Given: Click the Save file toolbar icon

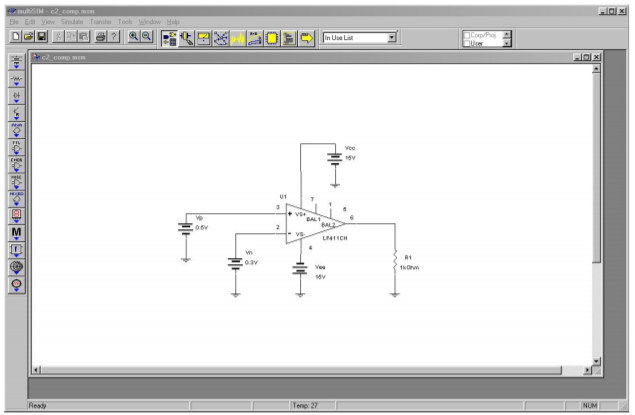Looking at the screenshot, I should pos(43,37).
